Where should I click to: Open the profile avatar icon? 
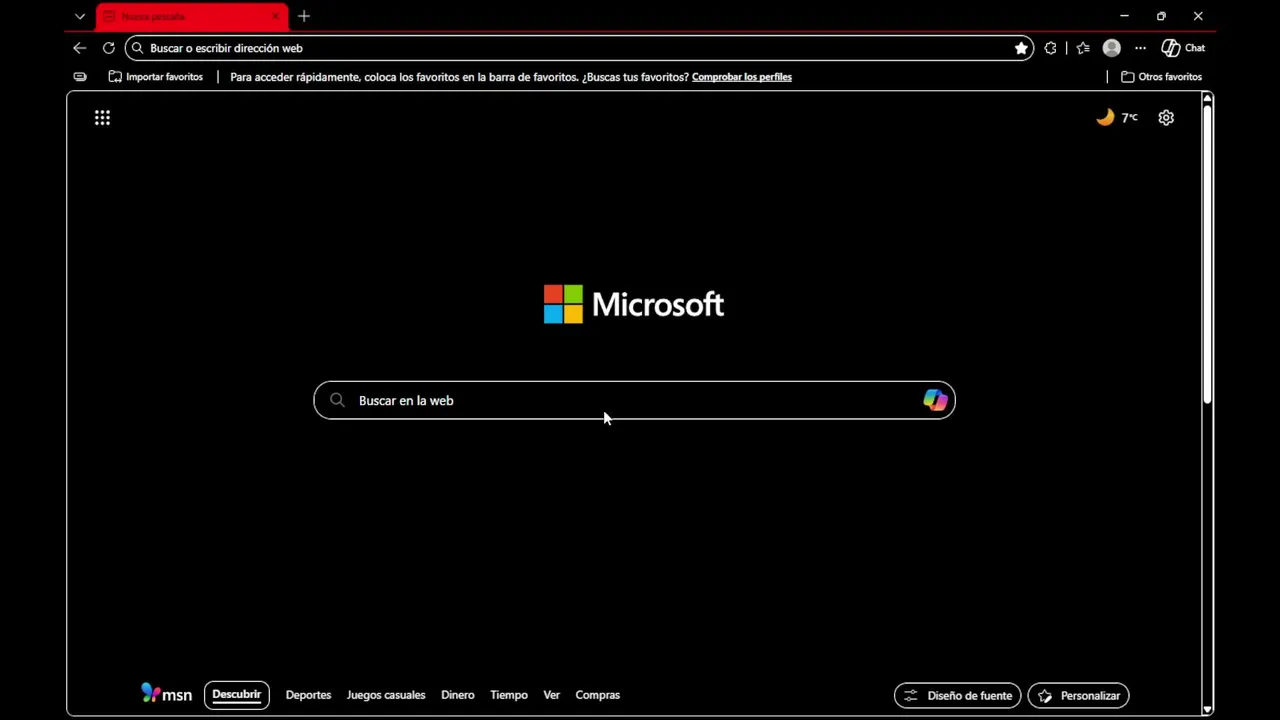coord(1111,48)
